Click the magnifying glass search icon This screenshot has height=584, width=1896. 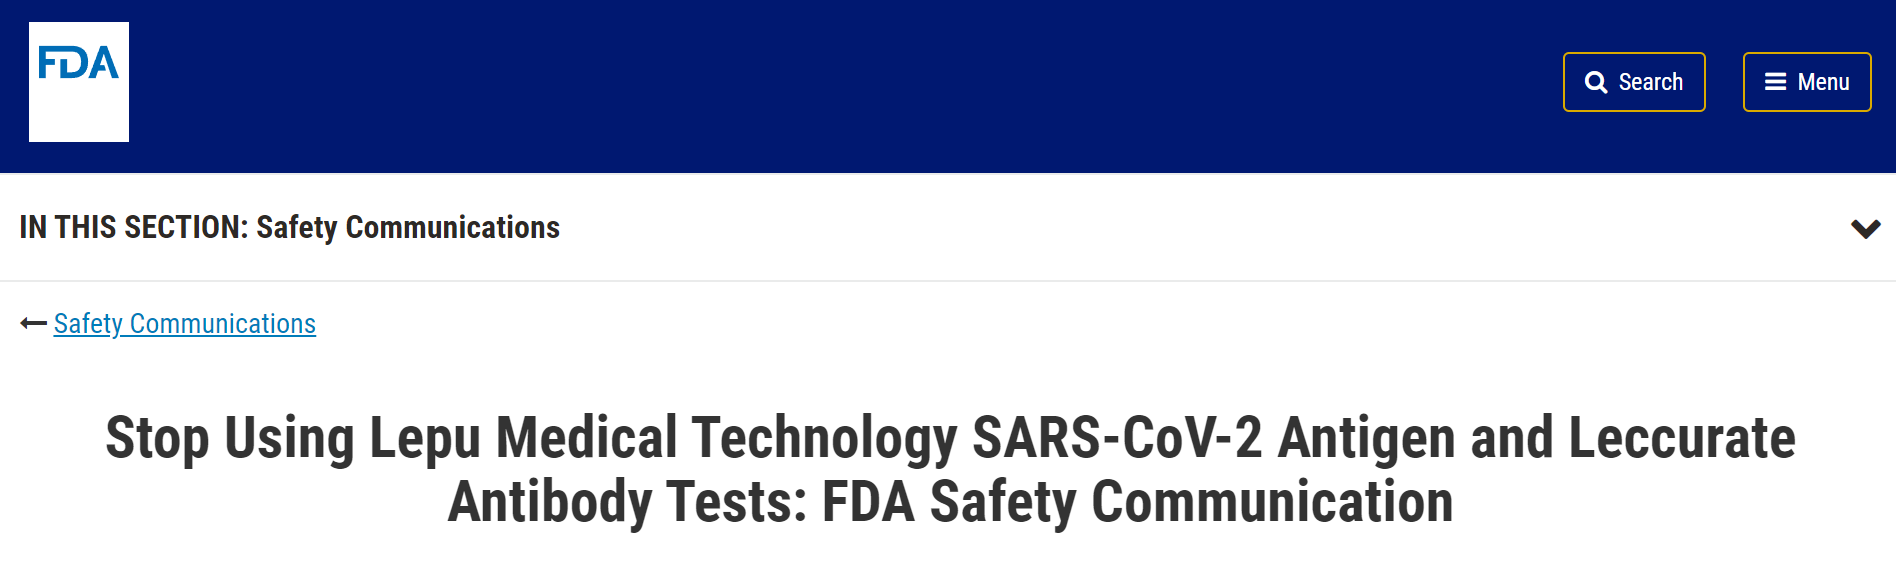coord(1596,82)
